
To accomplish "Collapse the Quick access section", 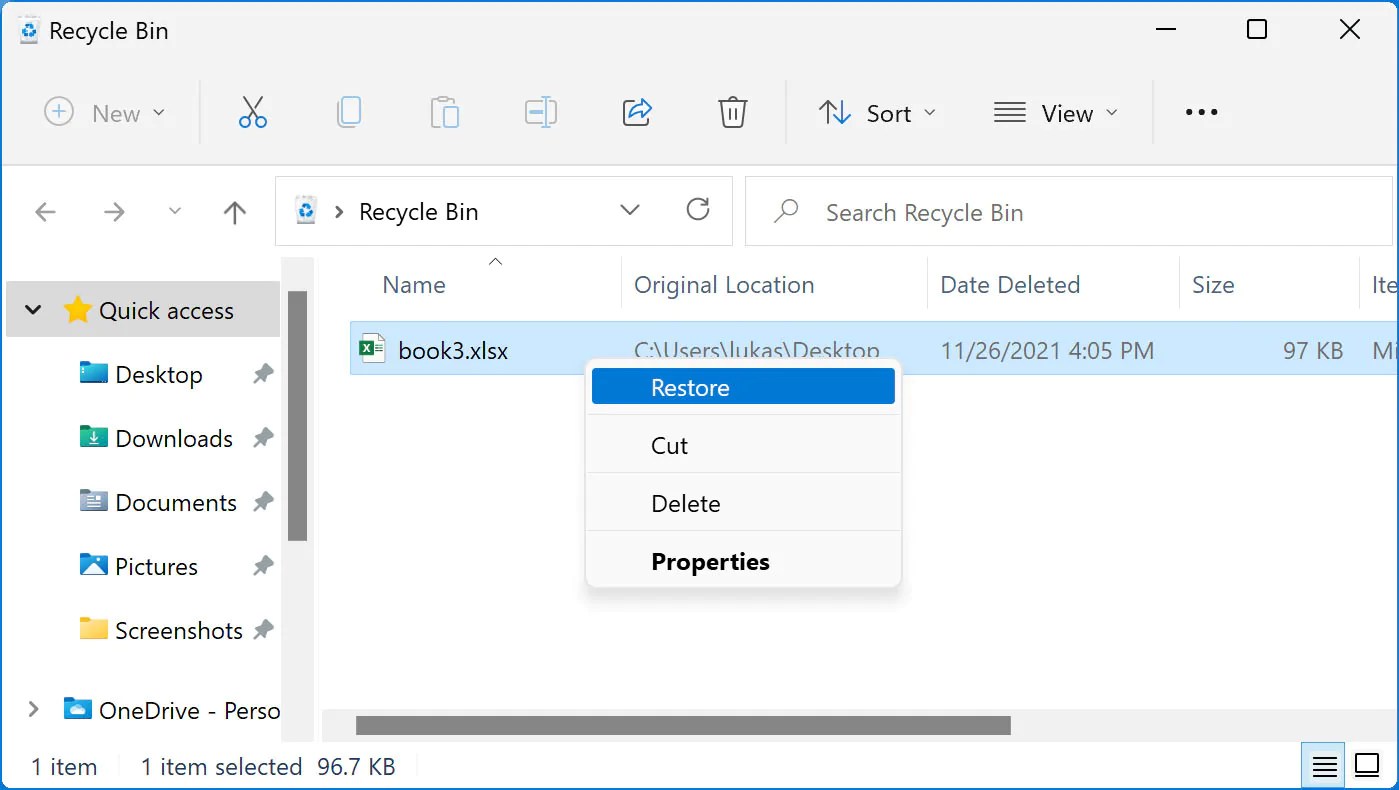I will pos(33,310).
